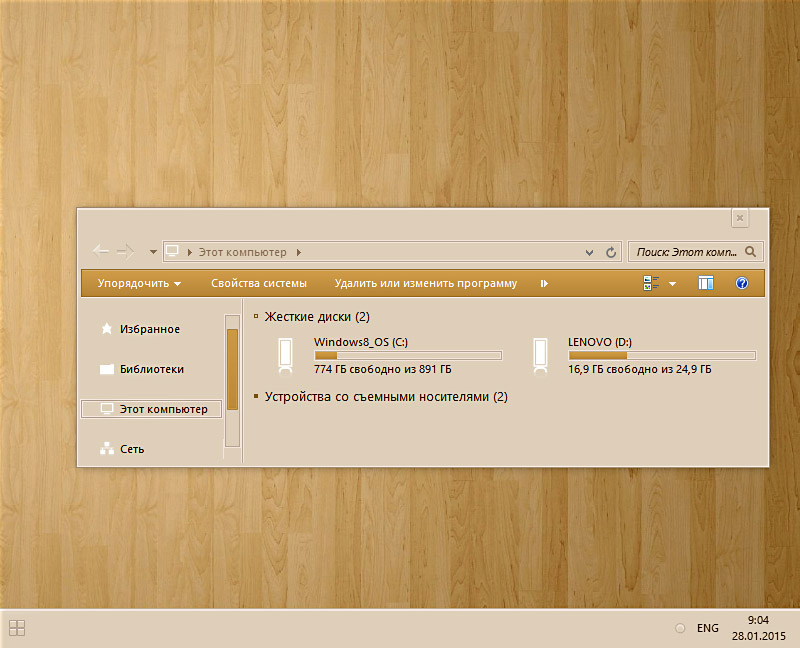Click the C: drive icon

pyautogui.click(x=286, y=356)
